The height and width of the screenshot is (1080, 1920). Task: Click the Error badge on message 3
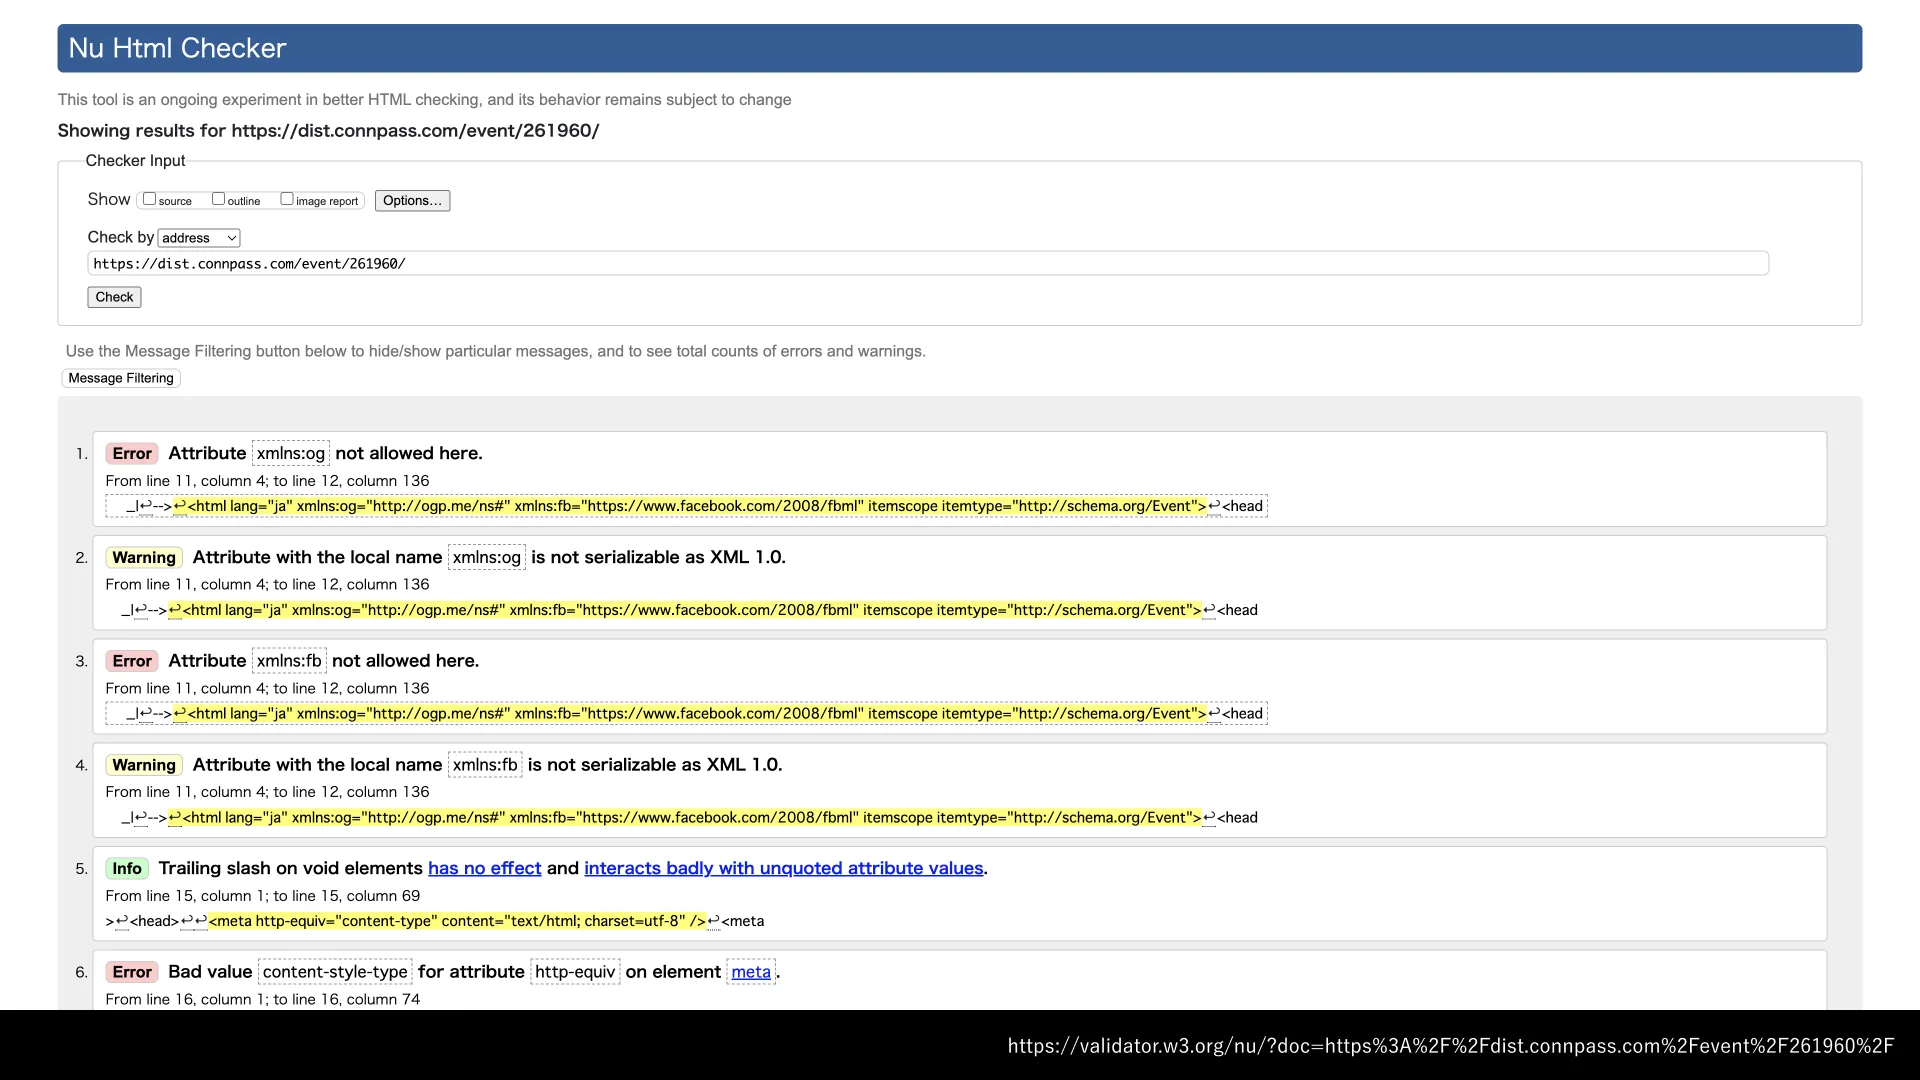(132, 661)
